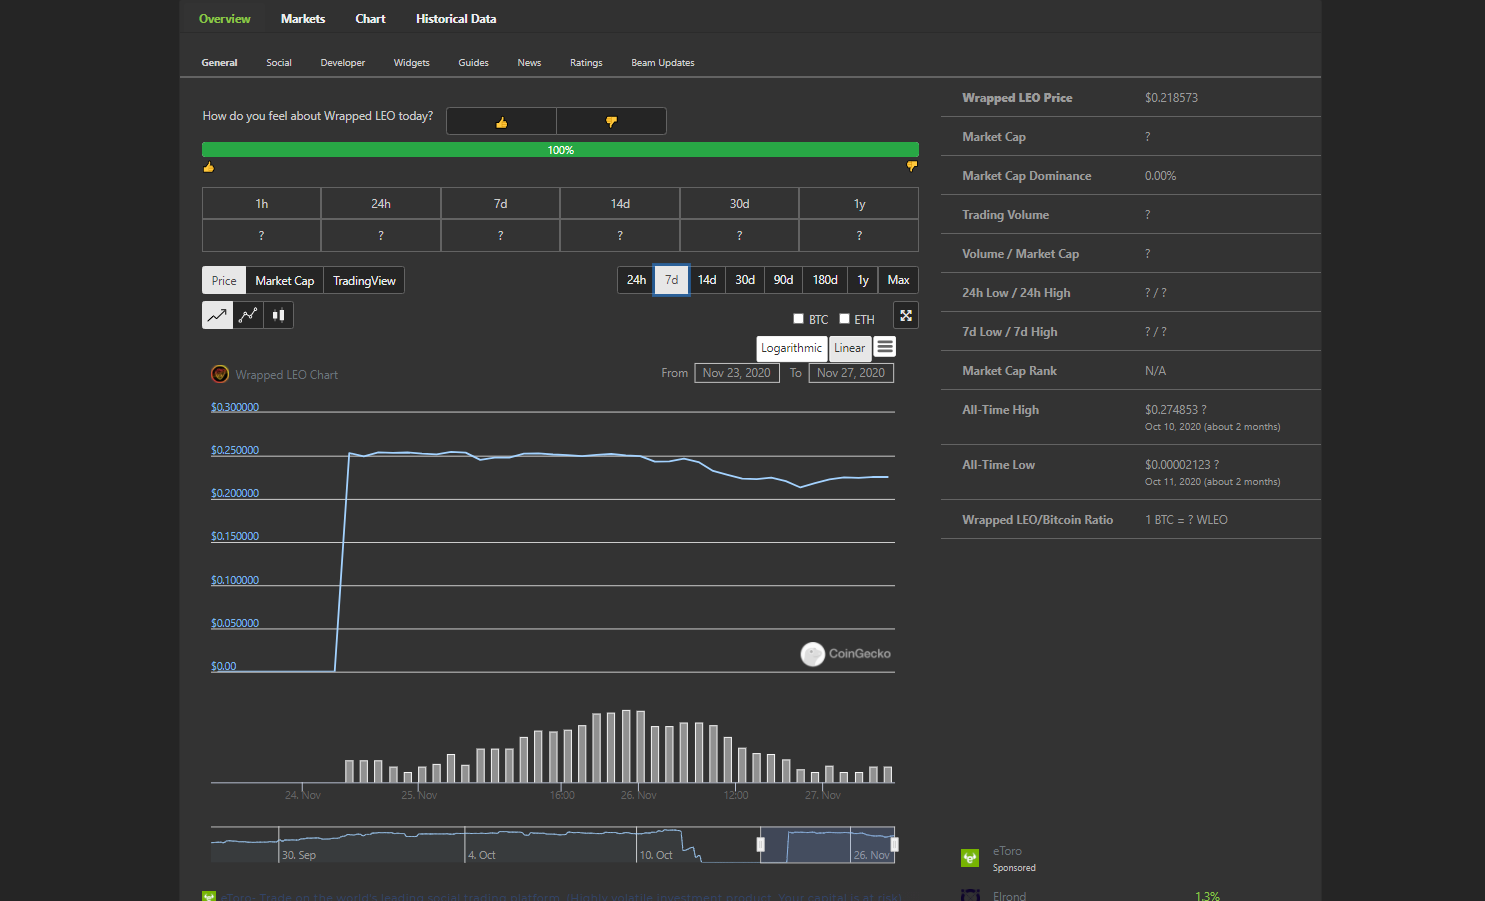This screenshot has height=901, width=1485.
Task: Set chart range to 7d
Action: pyautogui.click(x=672, y=280)
